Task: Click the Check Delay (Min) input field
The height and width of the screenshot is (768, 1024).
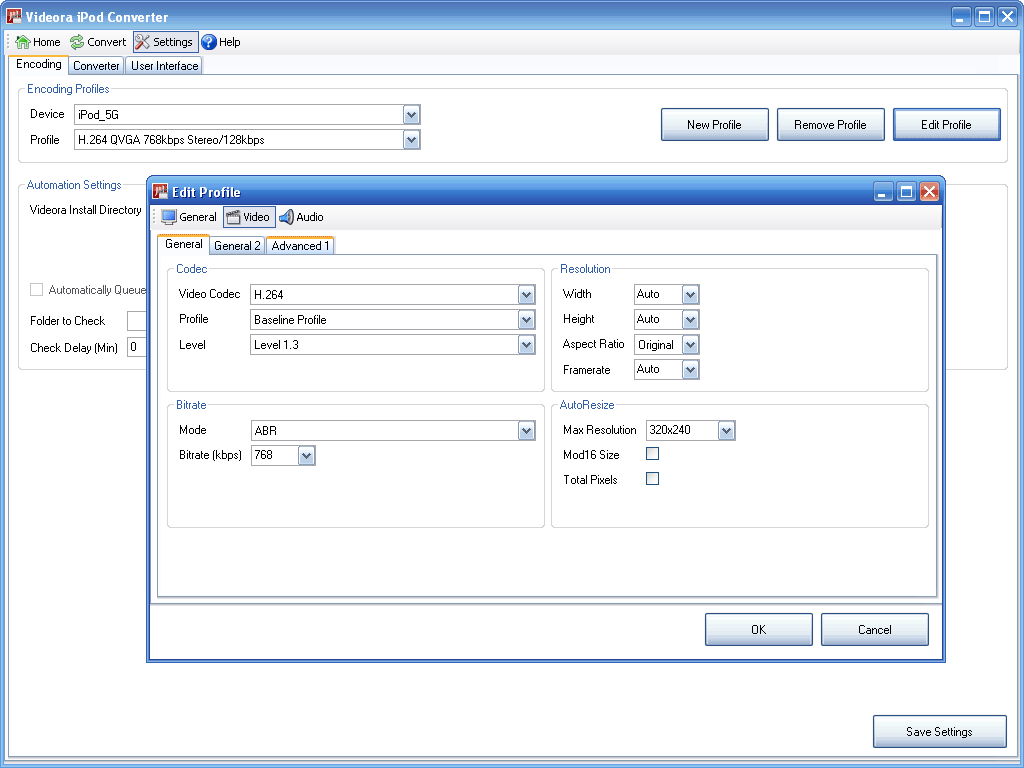Action: click(x=136, y=347)
